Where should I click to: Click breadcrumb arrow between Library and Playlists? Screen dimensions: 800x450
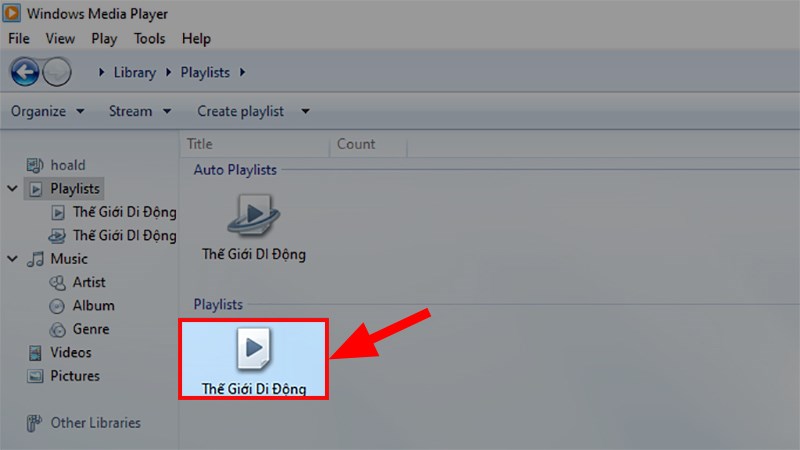pyautogui.click(x=168, y=72)
